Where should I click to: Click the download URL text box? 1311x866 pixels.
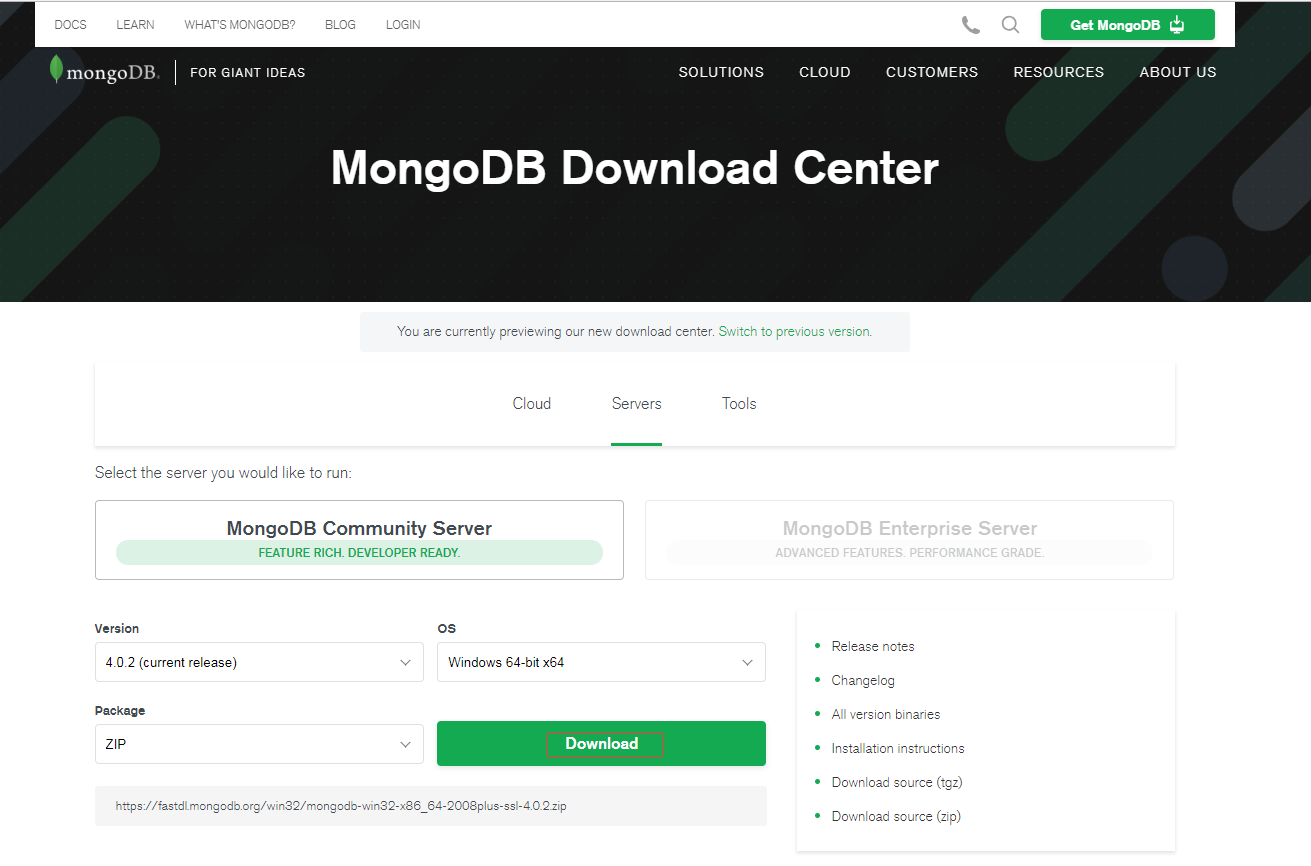coord(431,806)
